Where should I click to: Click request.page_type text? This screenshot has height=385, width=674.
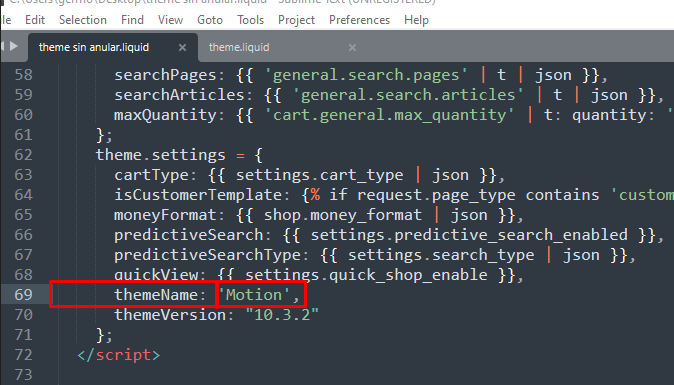tap(436, 195)
